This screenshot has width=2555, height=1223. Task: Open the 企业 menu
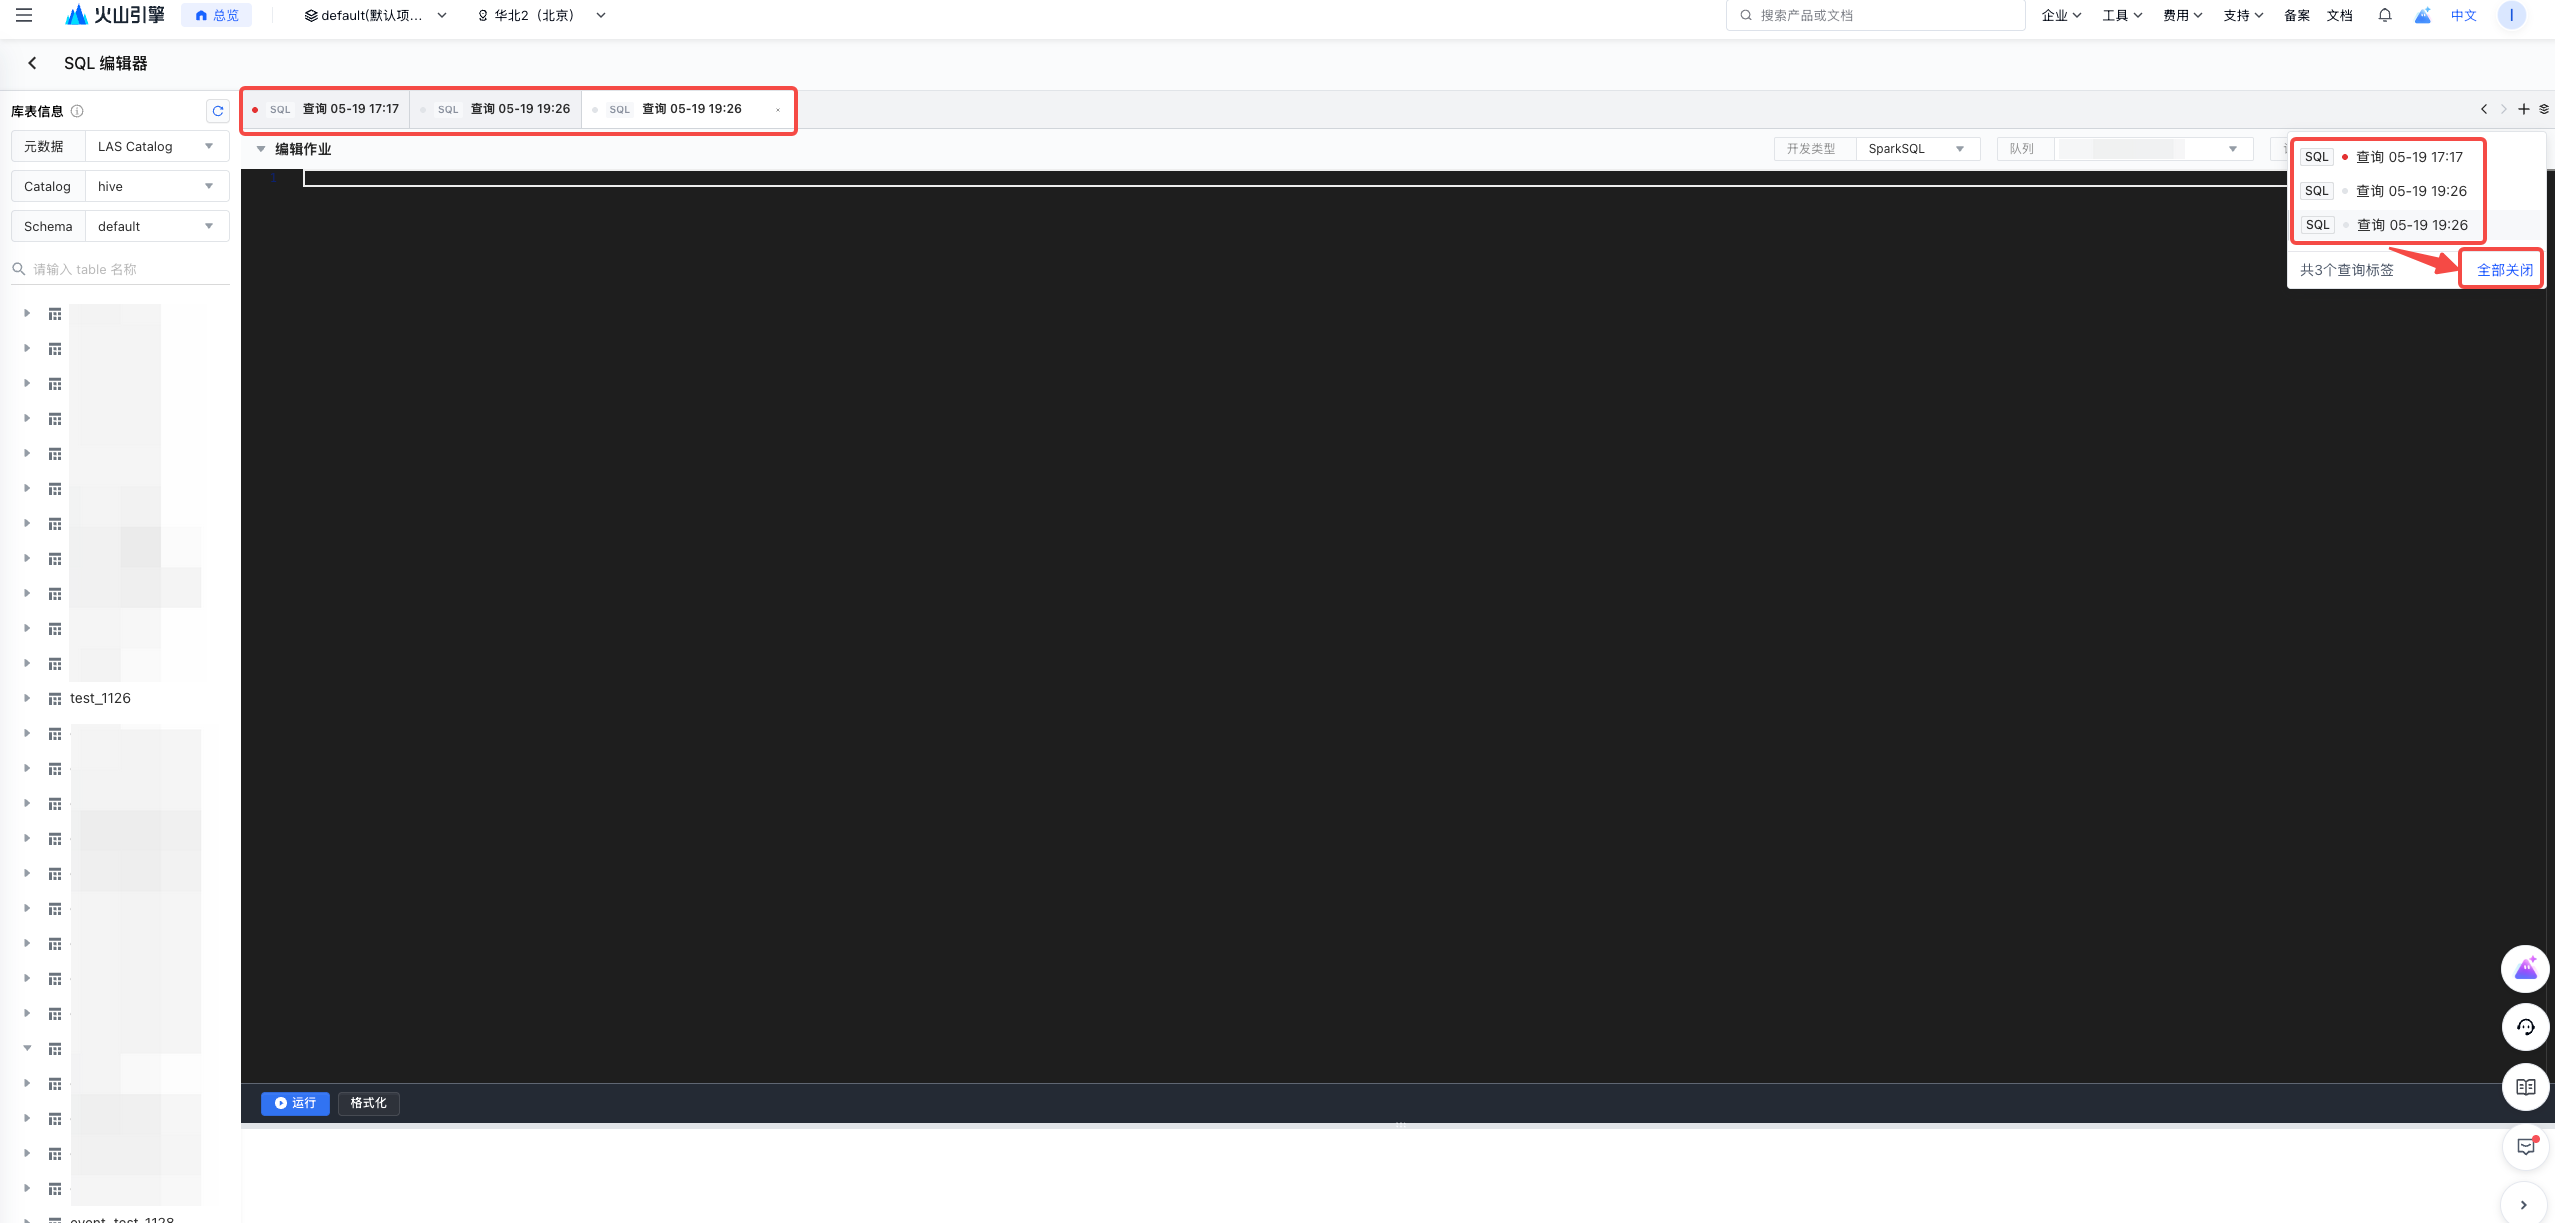(2061, 15)
